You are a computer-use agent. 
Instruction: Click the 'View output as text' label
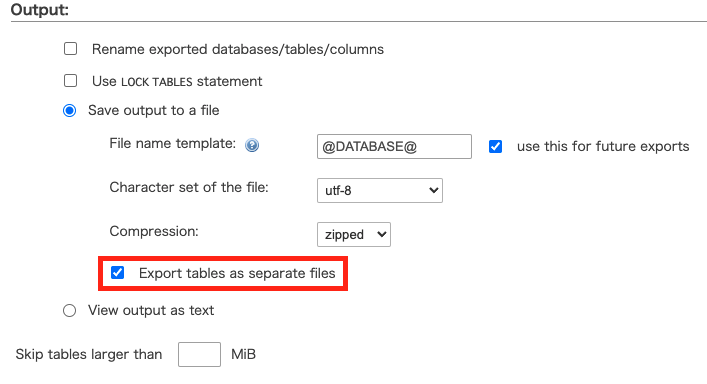tap(151, 311)
